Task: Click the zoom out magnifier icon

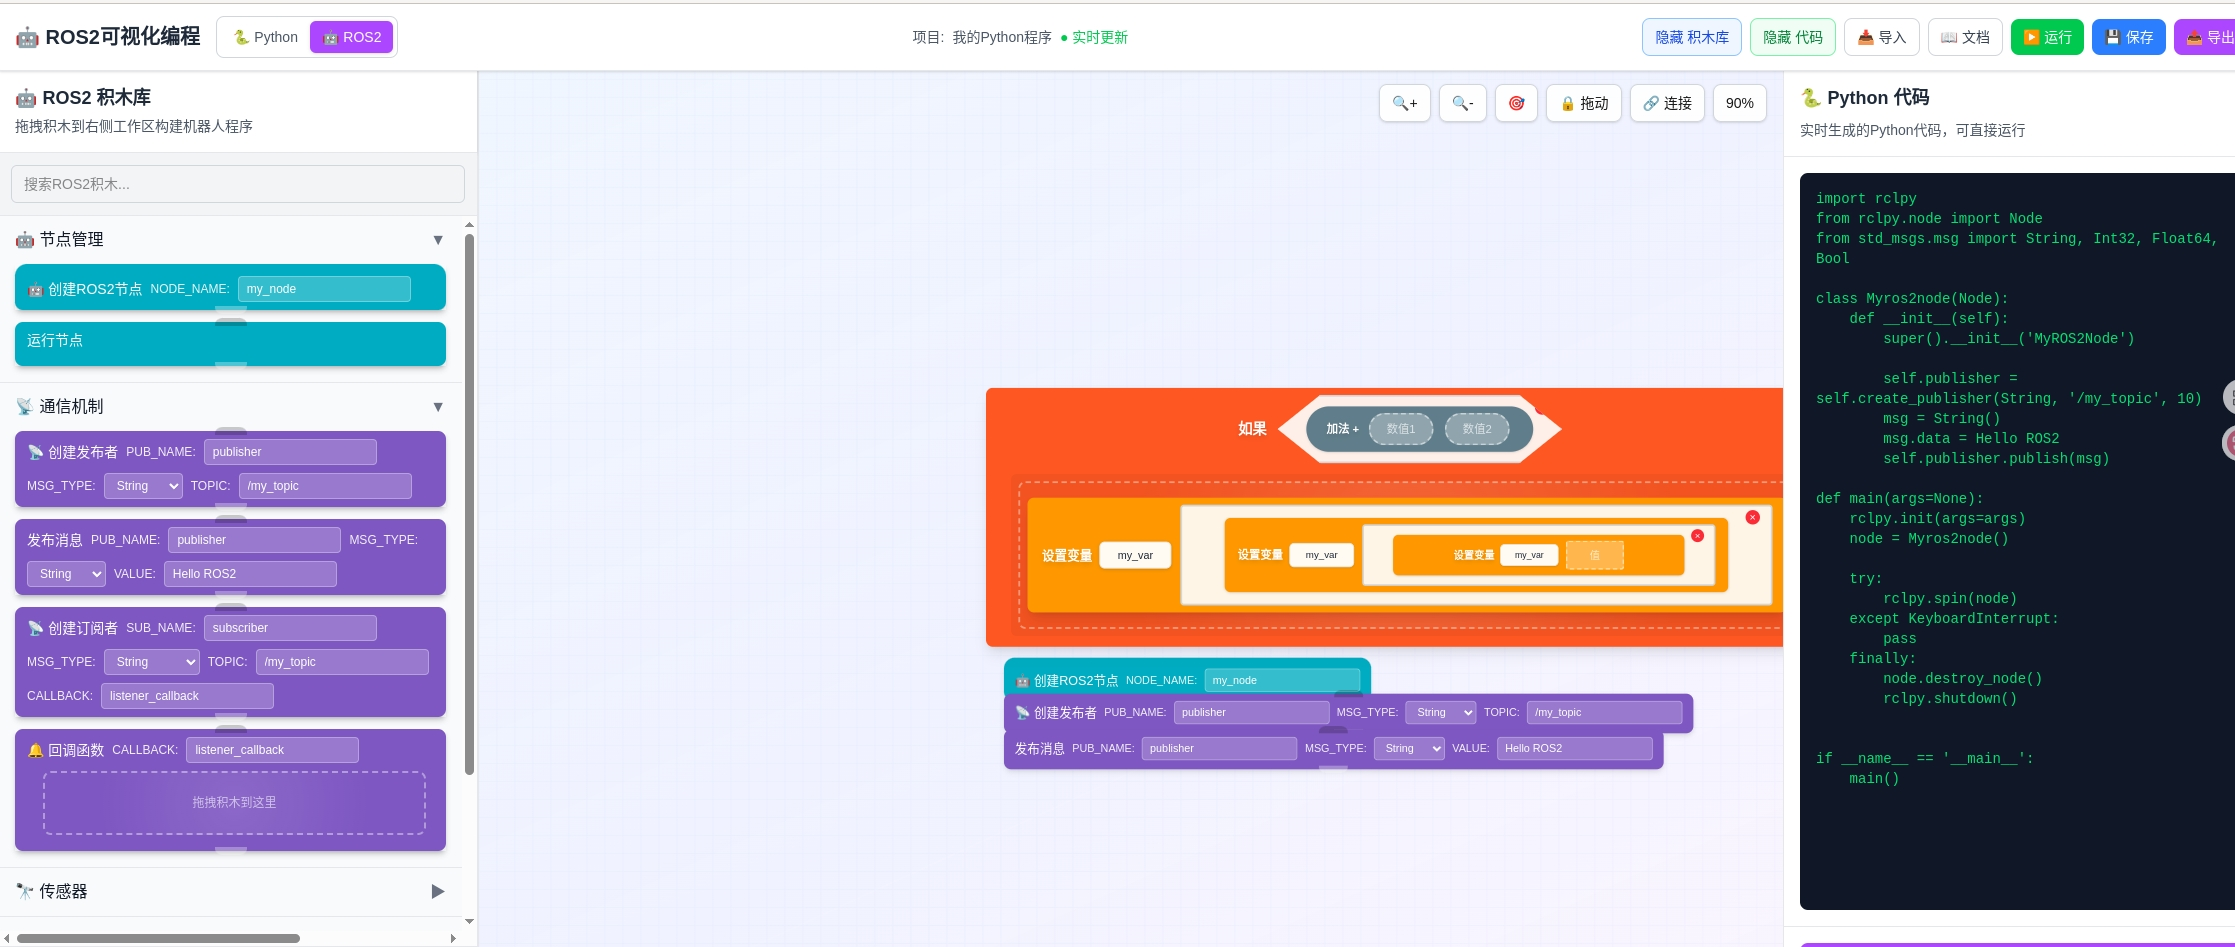Action: click(1462, 103)
